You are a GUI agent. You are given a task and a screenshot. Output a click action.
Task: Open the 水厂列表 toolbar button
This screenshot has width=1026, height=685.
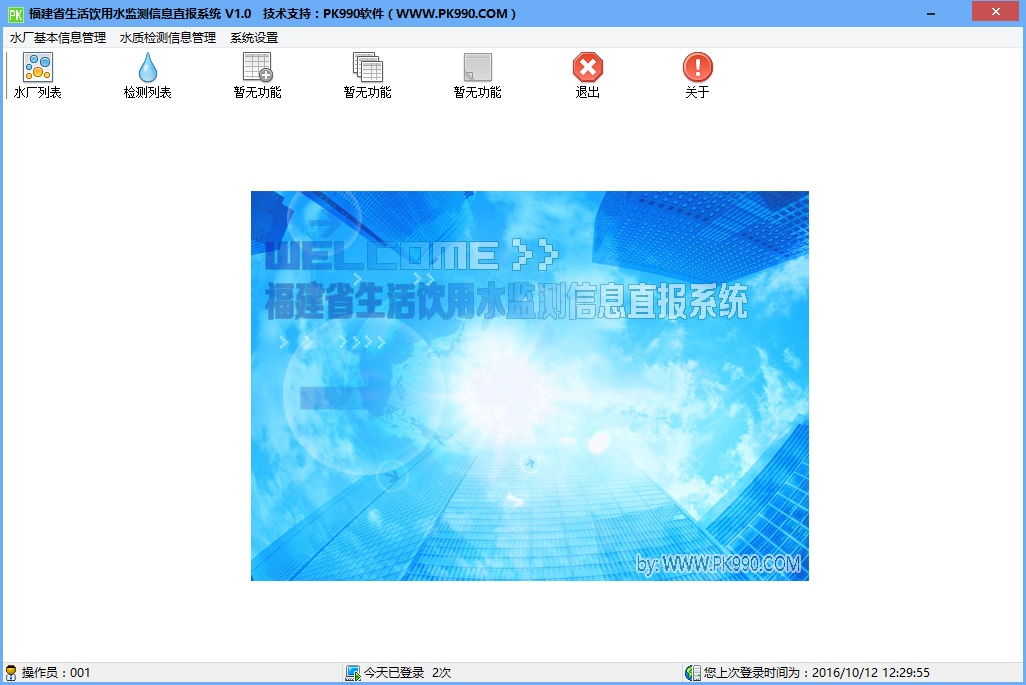click(37, 76)
